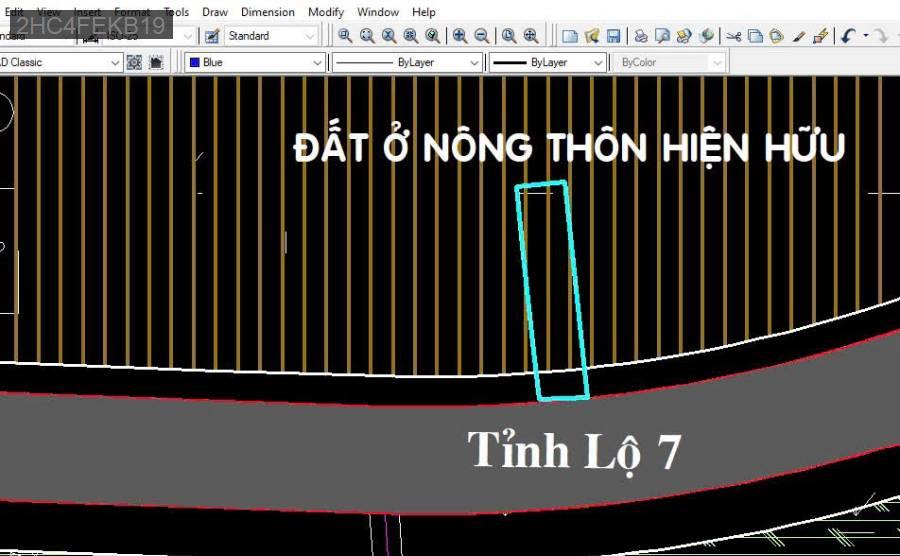Screen dimensions: 900x556
Task: Choose the Zoom Object green magnifier icon
Action: pos(432,36)
